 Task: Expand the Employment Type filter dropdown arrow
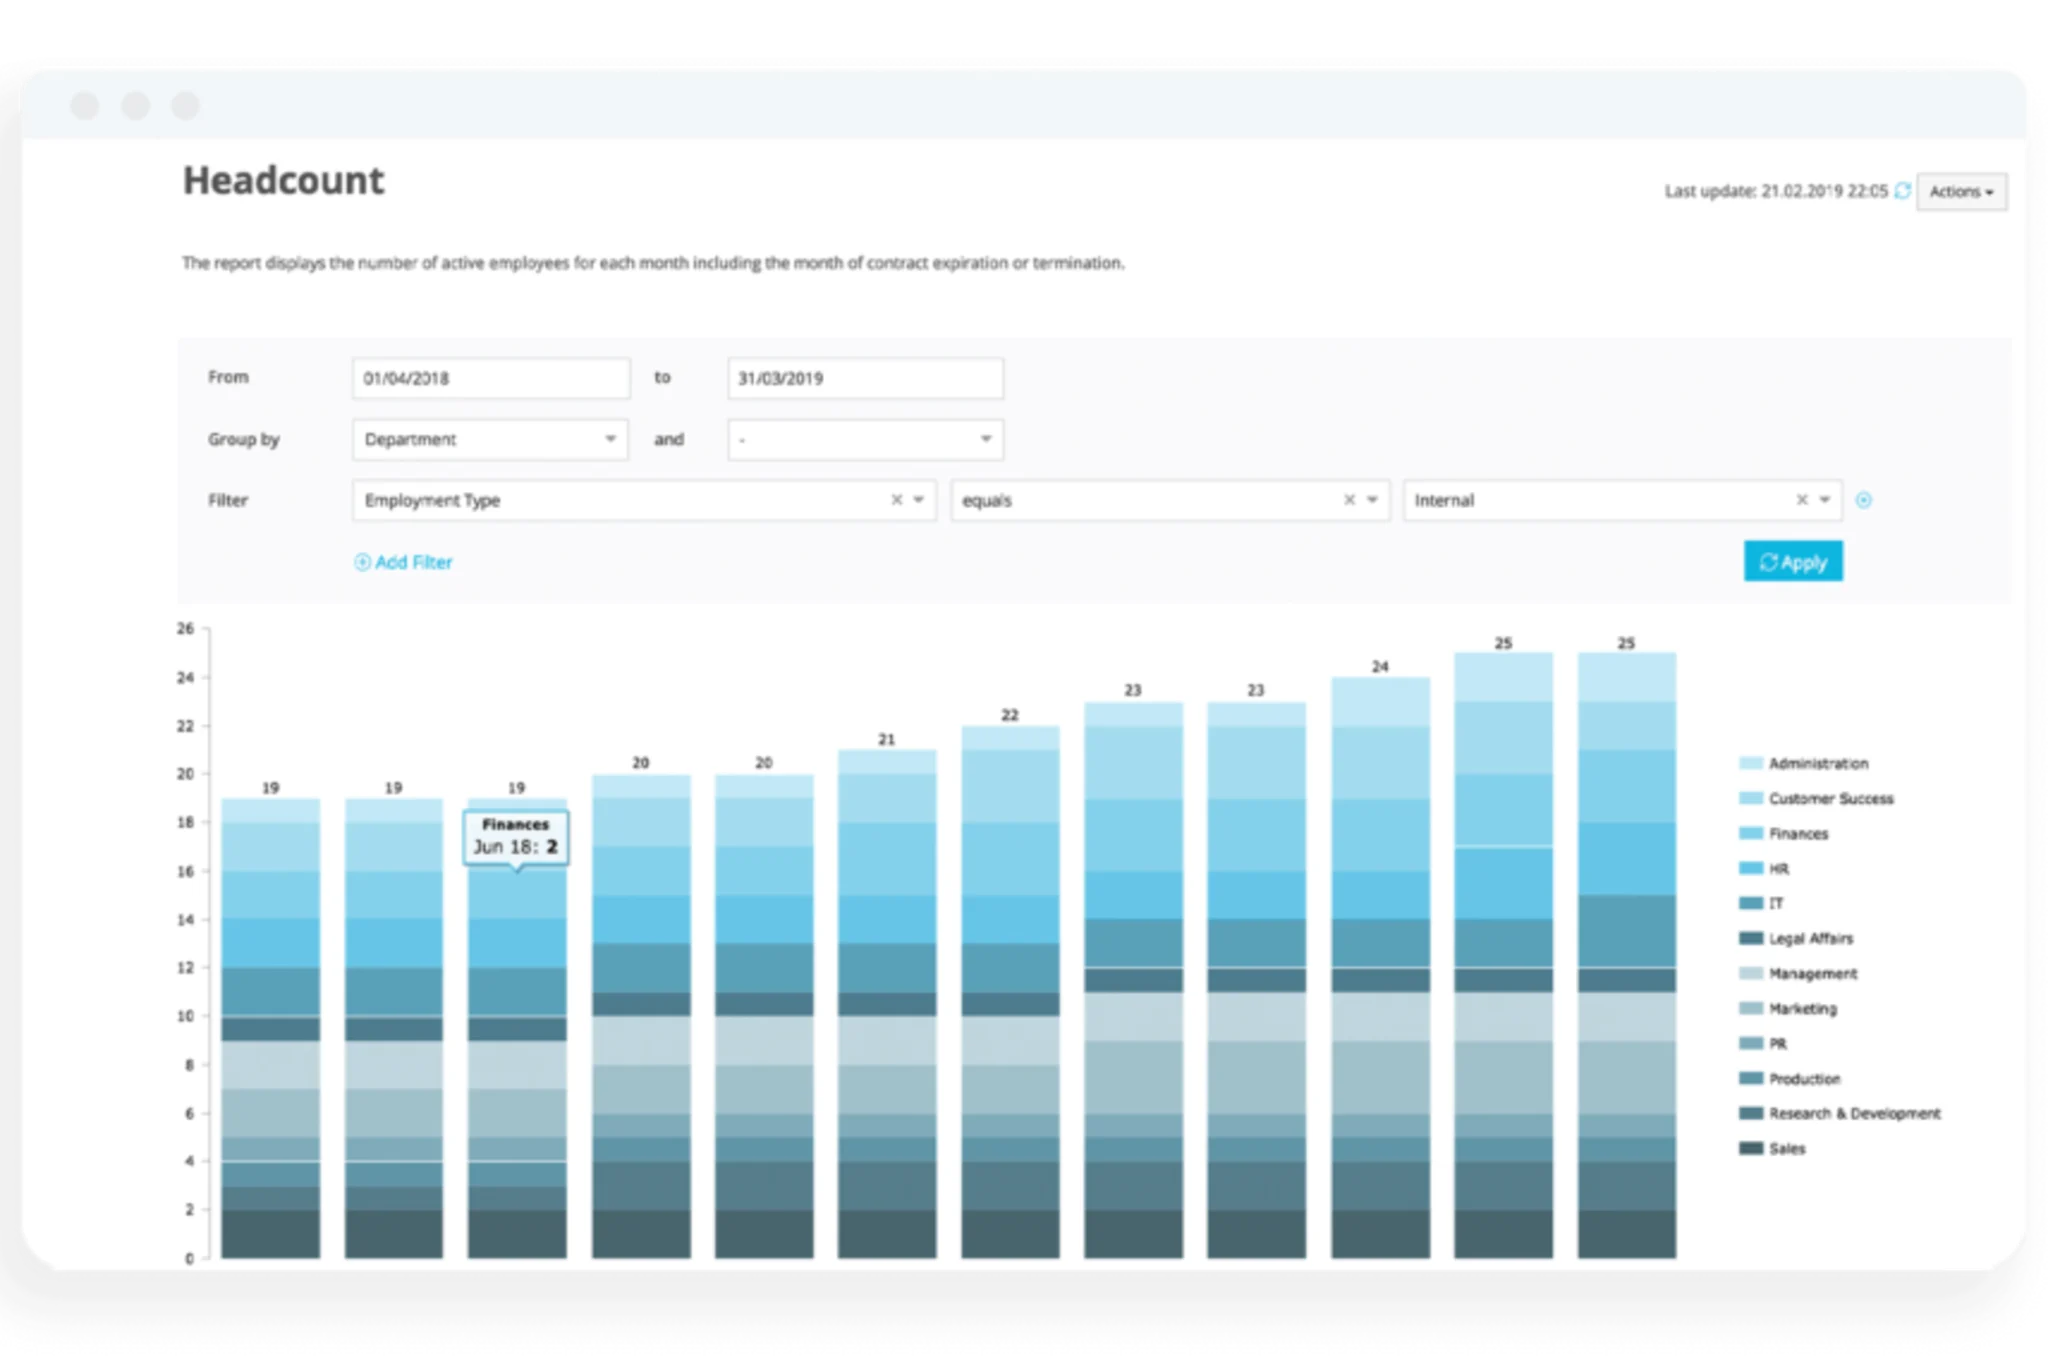pyautogui.click(x=919, y=500)
